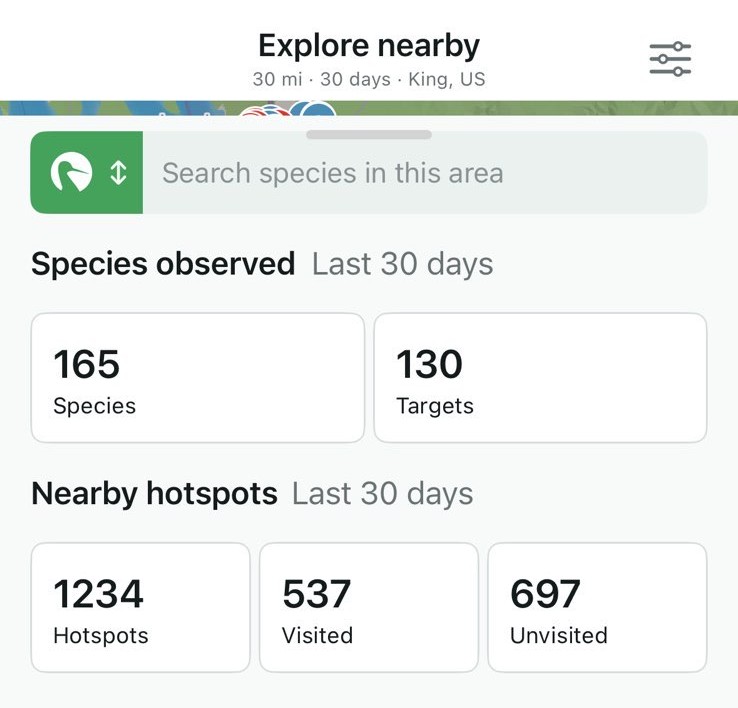Tap the green bird species icon
This screenshot has width=738, height=708.
click(72, 173)
